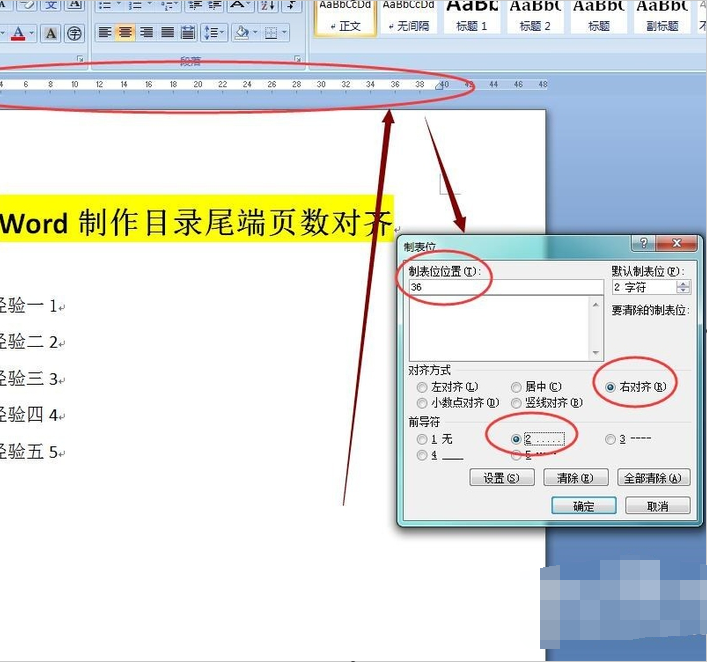707x662 pixels.
Task: Click the 全部清除(A) button
Action: pos(653,478)
